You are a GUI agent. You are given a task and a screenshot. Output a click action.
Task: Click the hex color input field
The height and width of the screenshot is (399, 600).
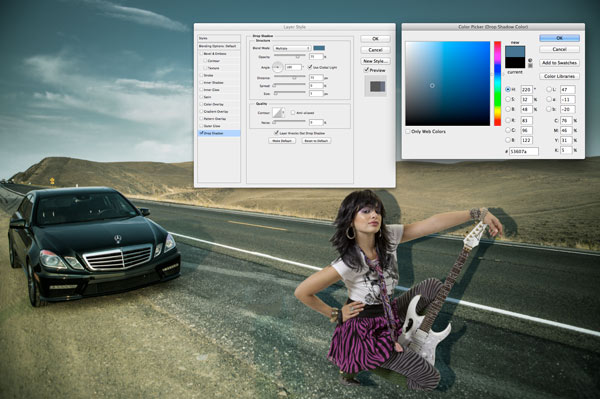[524, 151]
